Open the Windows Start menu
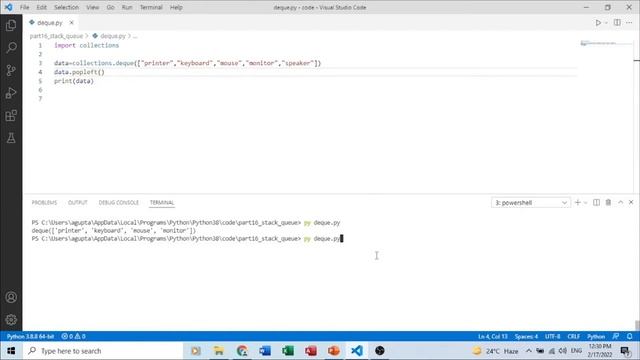640x360 pixels. pos(11,351)
